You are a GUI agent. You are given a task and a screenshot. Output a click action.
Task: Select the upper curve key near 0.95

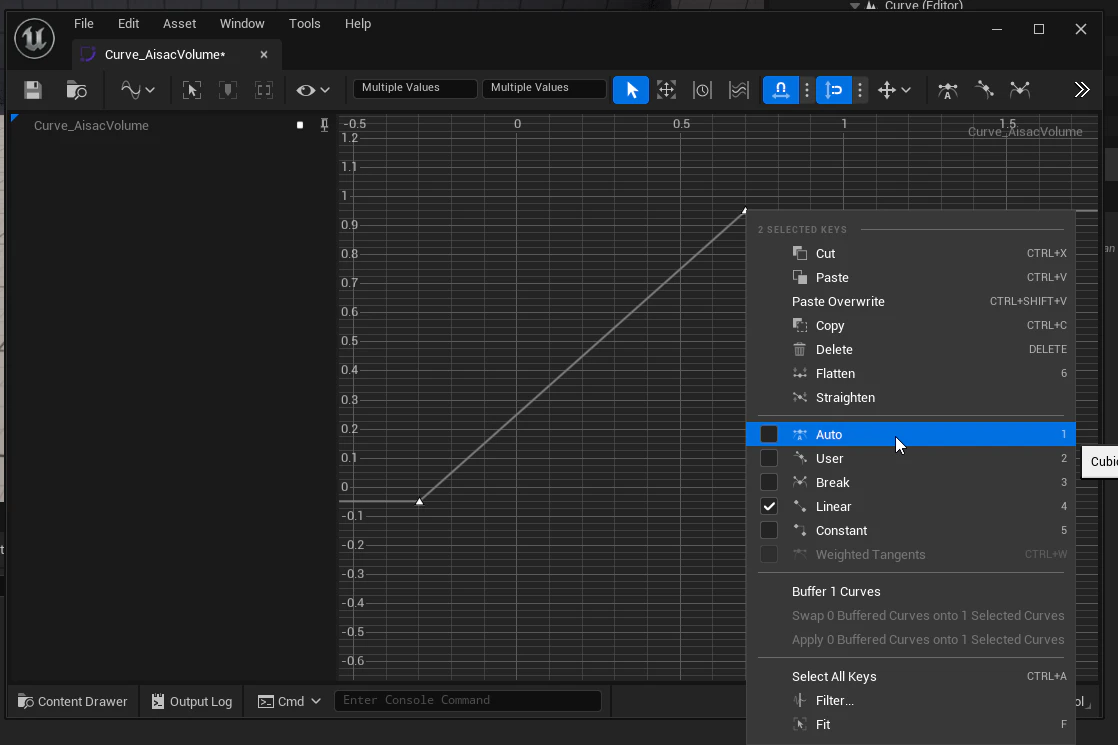coord(745,210)
